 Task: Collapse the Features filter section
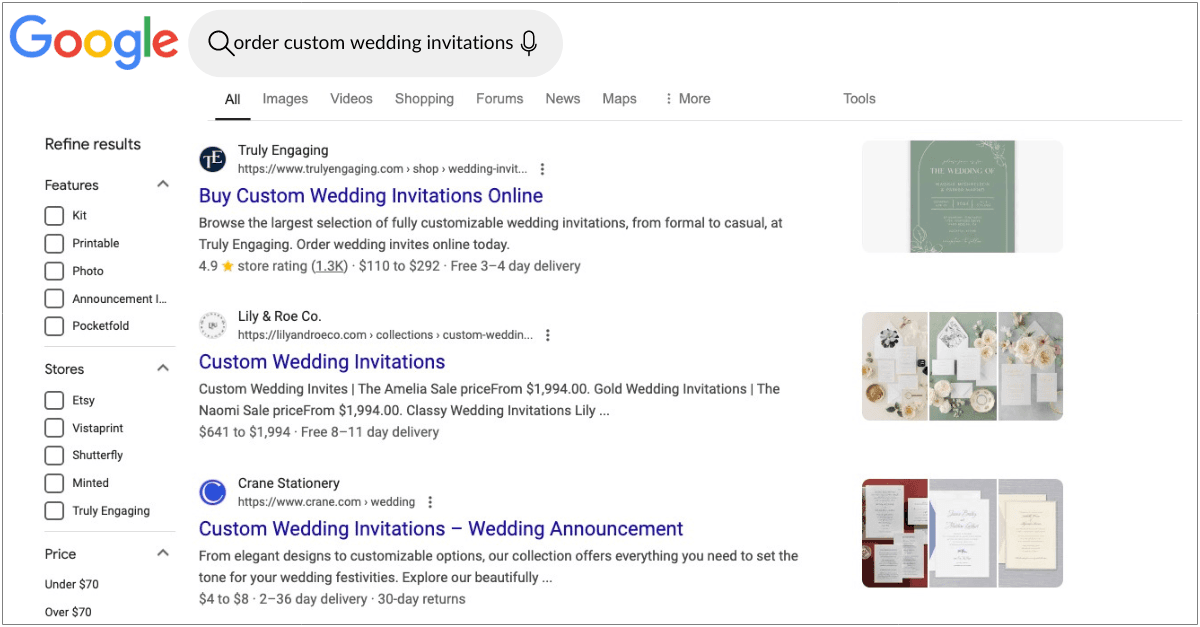[163, 185]
